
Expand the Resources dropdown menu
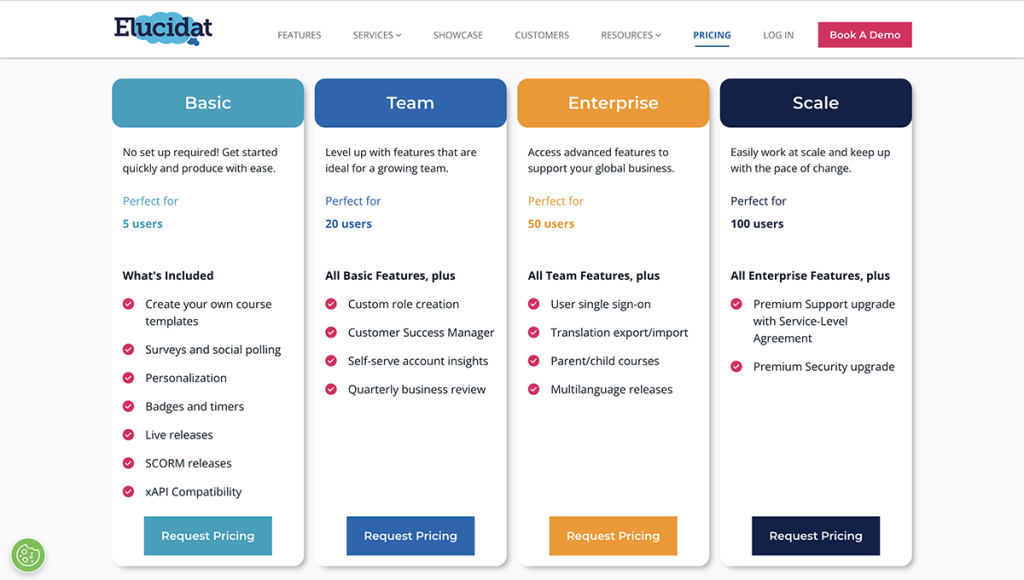(x=631, y=35)
